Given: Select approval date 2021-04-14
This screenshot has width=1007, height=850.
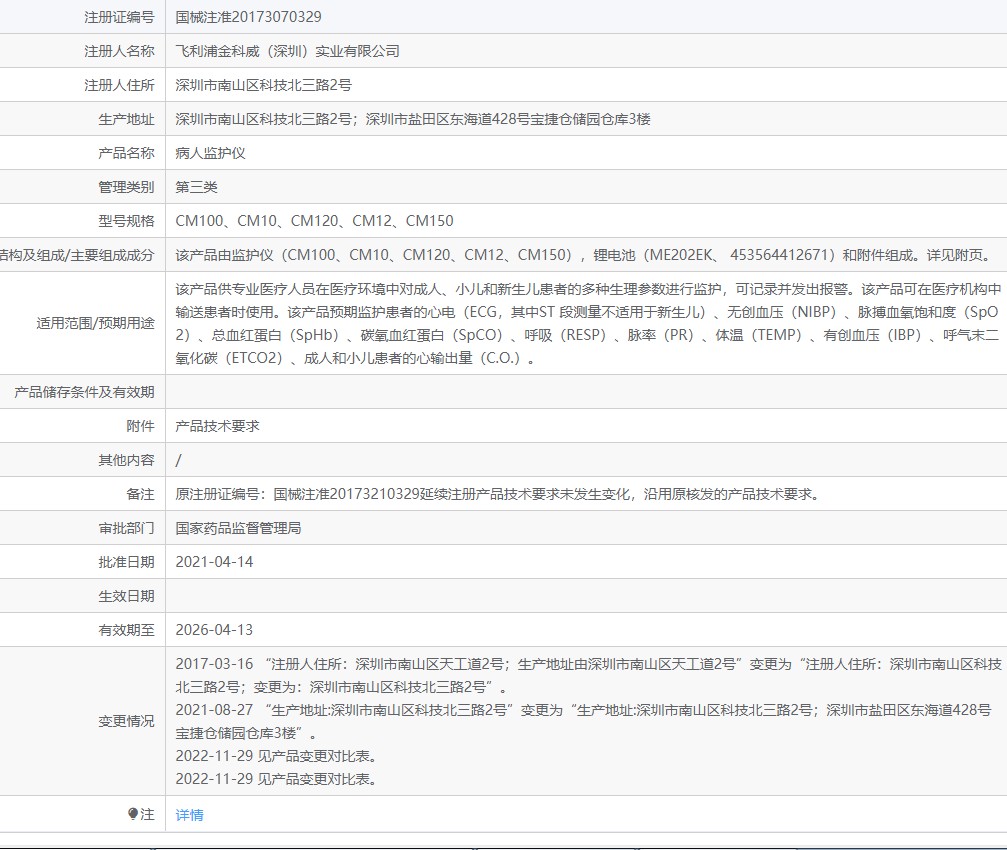Looking at the screenshot, I should point(215,562).
